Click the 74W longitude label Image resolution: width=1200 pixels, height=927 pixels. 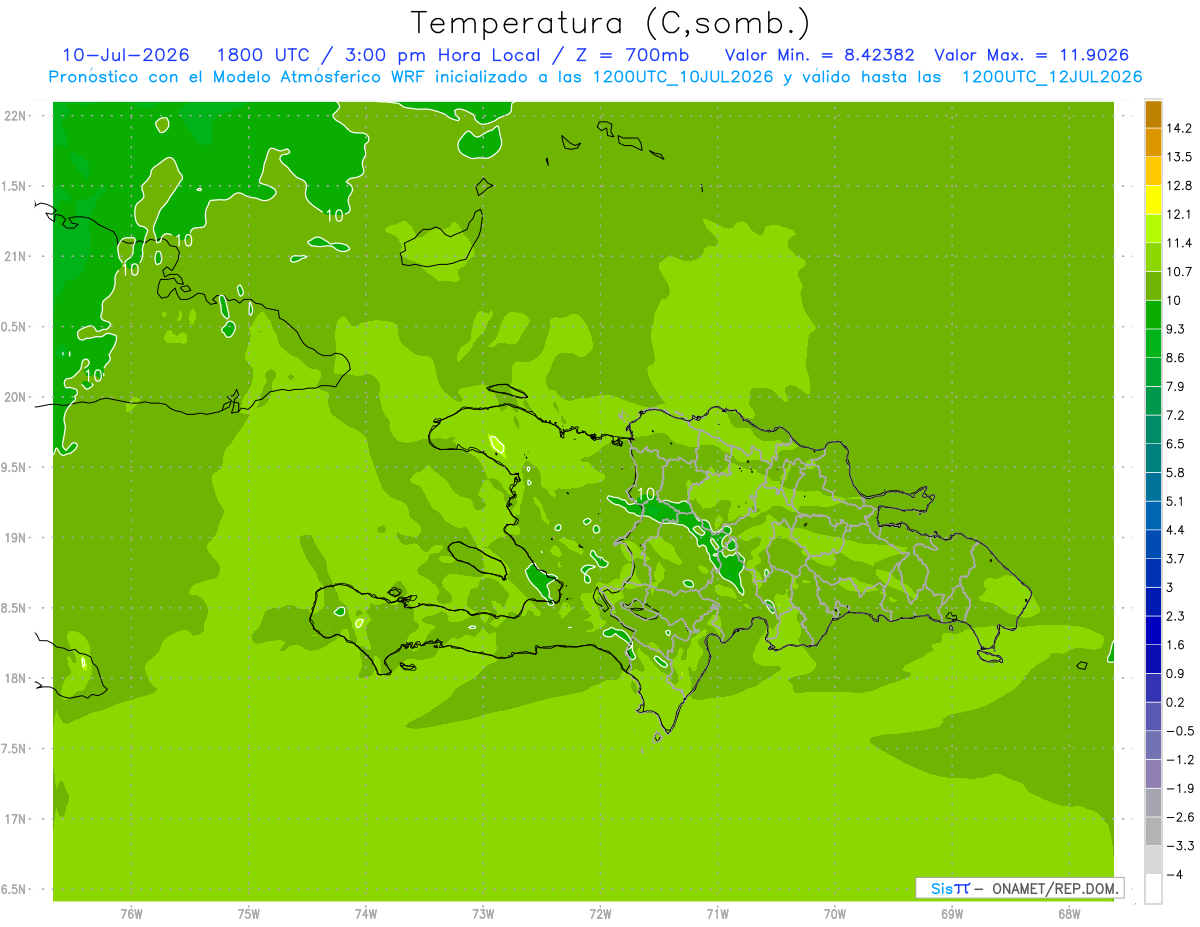point(366,914)
